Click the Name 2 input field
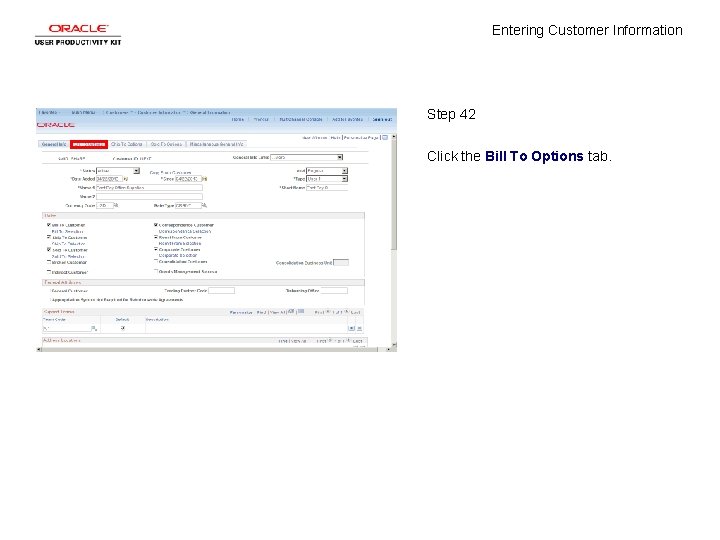The height and width of the screenshot is (540, 720). tap(149, 197)
